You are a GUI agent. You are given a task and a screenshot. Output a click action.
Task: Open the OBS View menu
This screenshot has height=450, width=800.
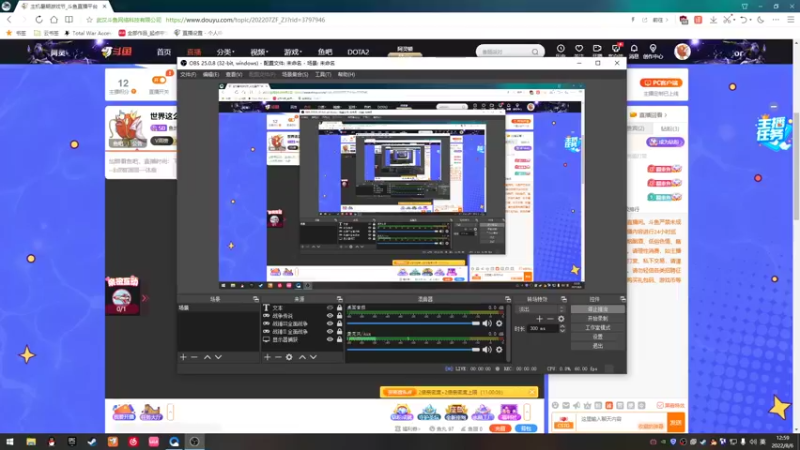[234, 74]
